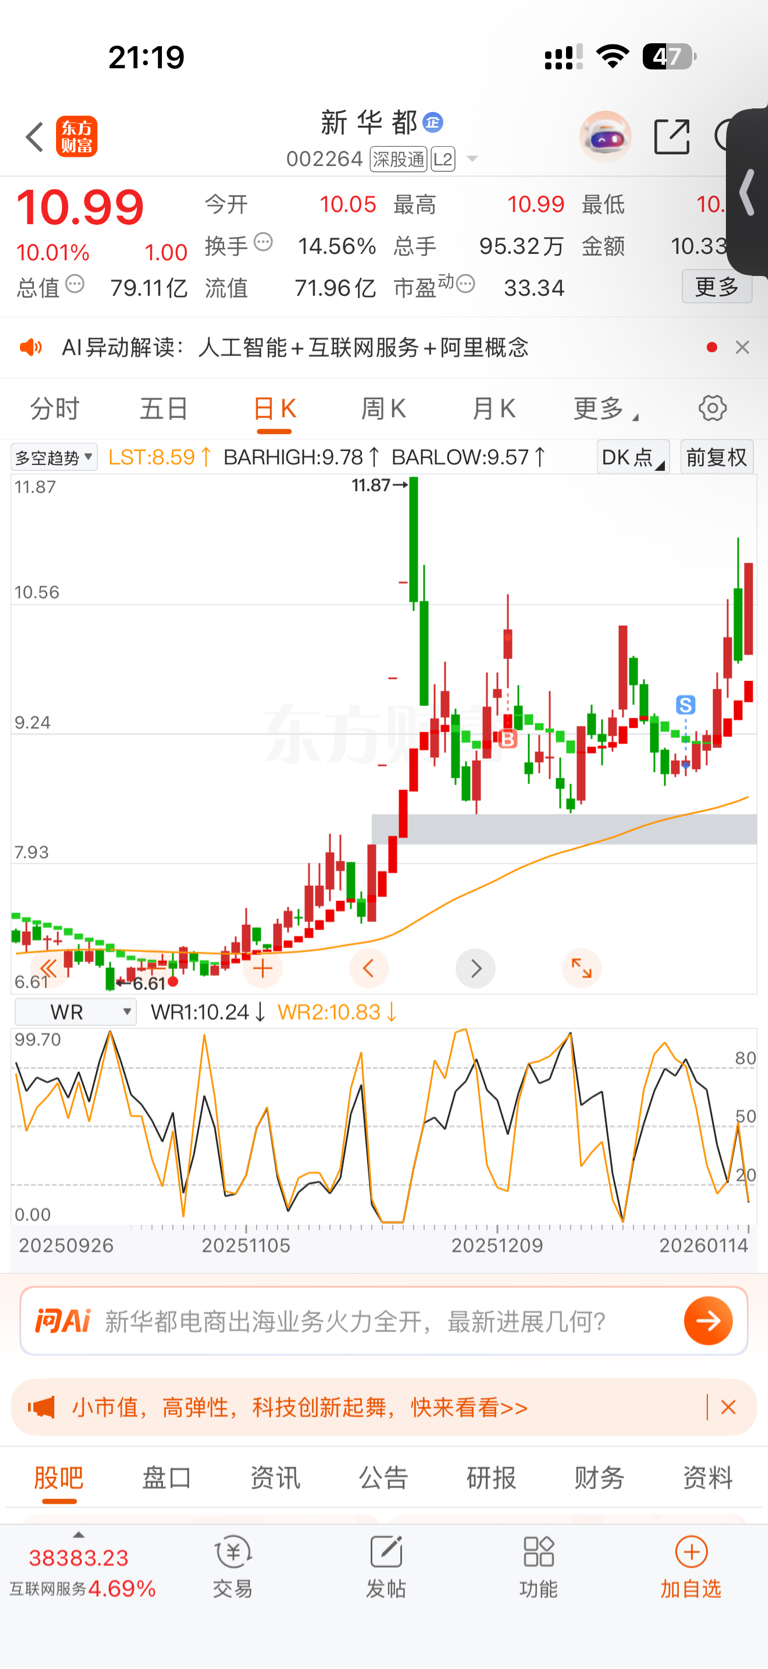Tap the 20251209 date axis label

coord(497,1245)
